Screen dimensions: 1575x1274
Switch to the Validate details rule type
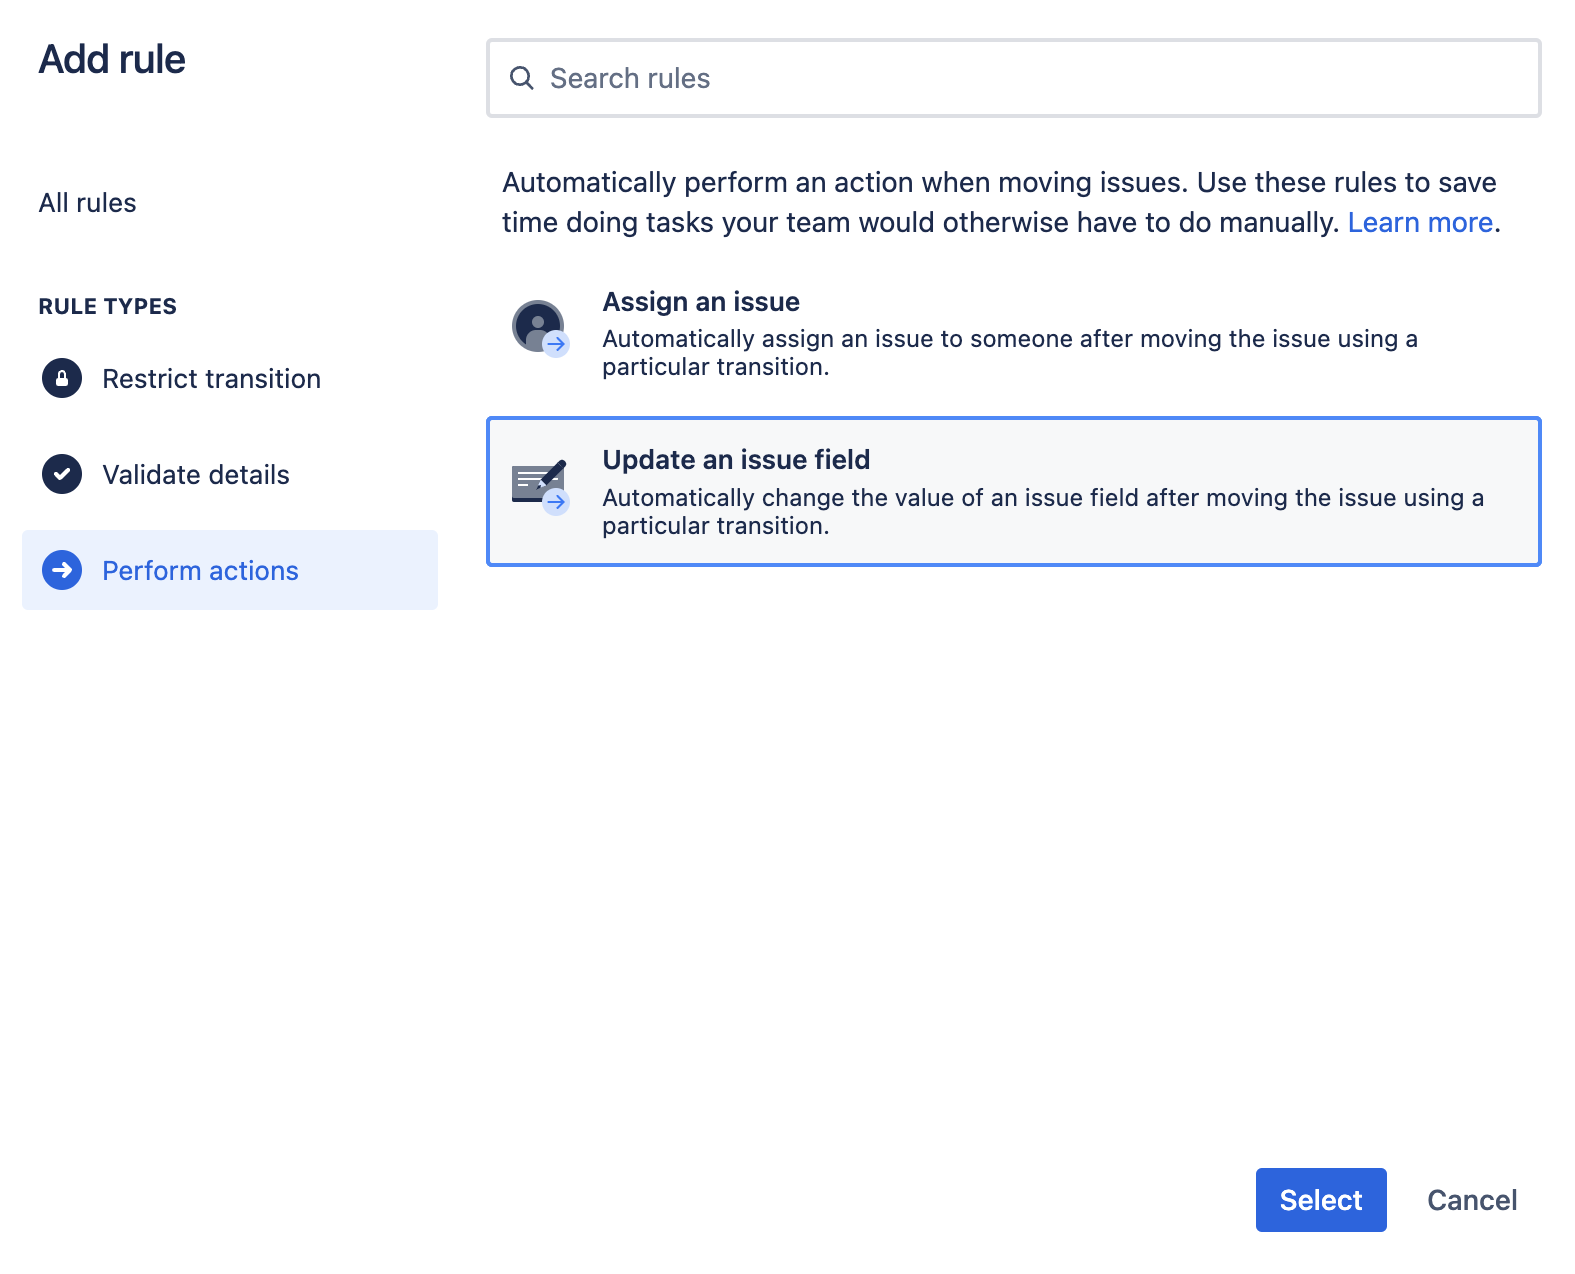pyautogui.click(x=196, y=475)
